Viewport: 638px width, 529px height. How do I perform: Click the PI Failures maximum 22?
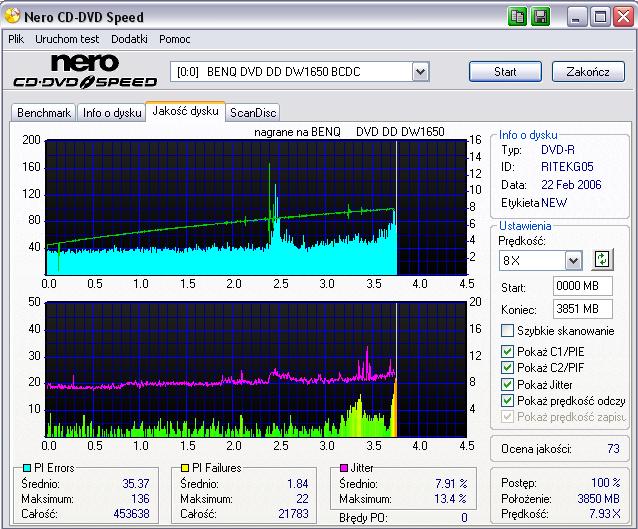pyautogui.click(x=302, y=498)
